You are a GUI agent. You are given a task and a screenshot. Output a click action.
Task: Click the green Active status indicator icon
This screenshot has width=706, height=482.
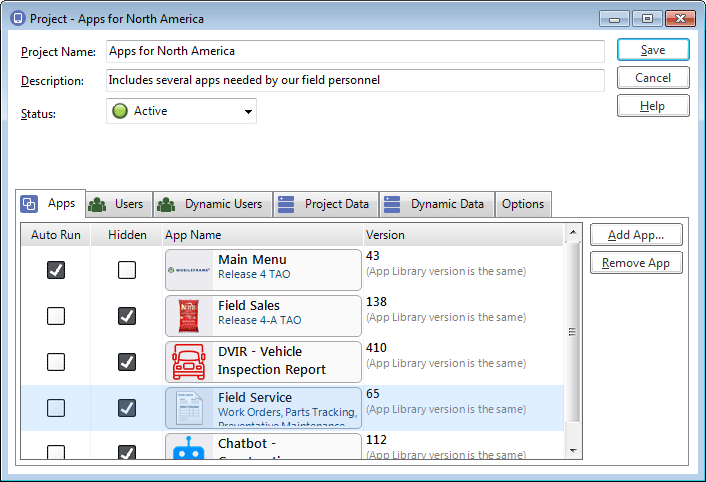point(120,111)
